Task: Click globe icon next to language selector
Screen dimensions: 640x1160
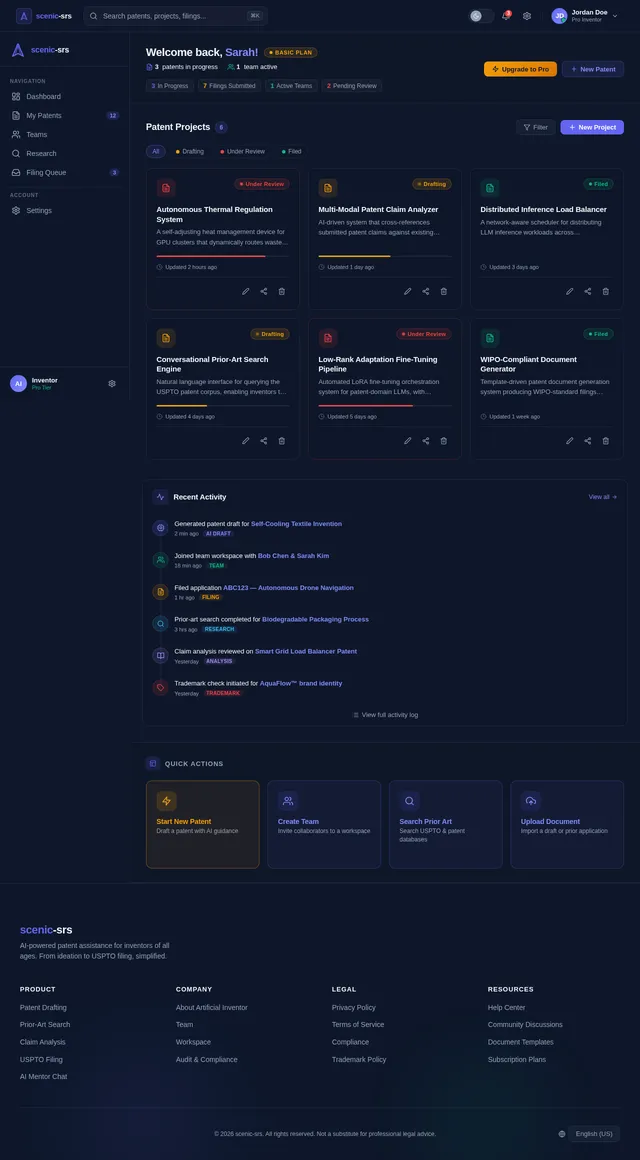Action: pos(562,1133)
